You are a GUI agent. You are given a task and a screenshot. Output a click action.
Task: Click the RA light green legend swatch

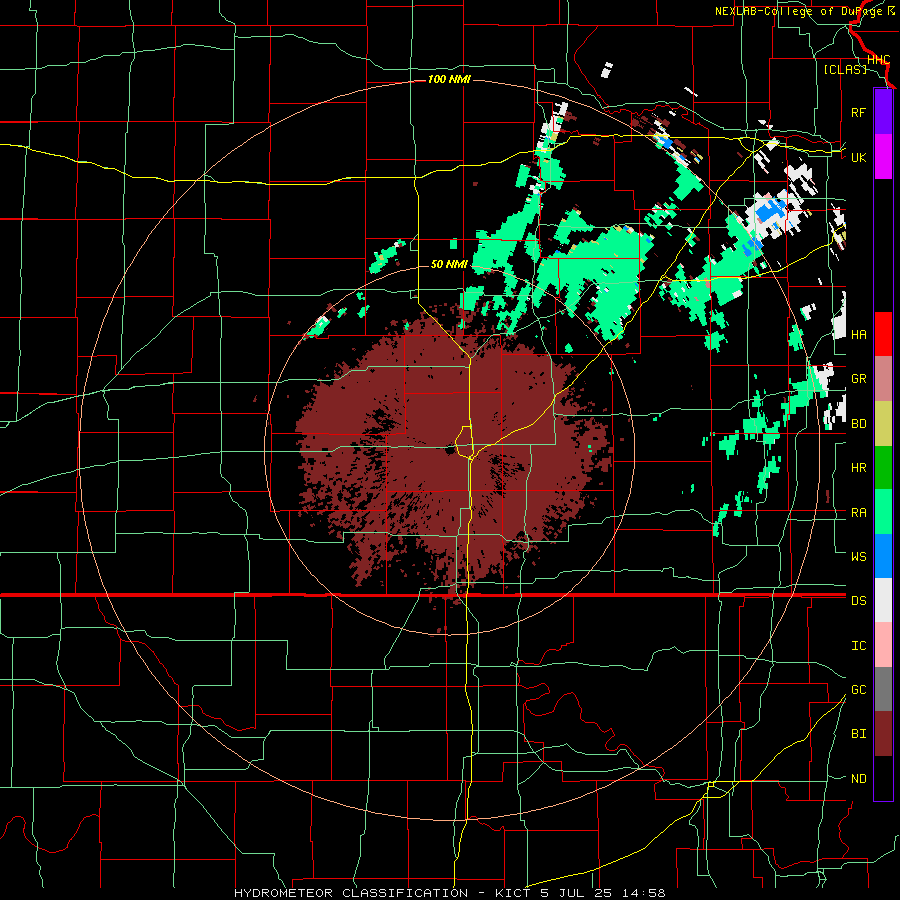pos(883,512)
